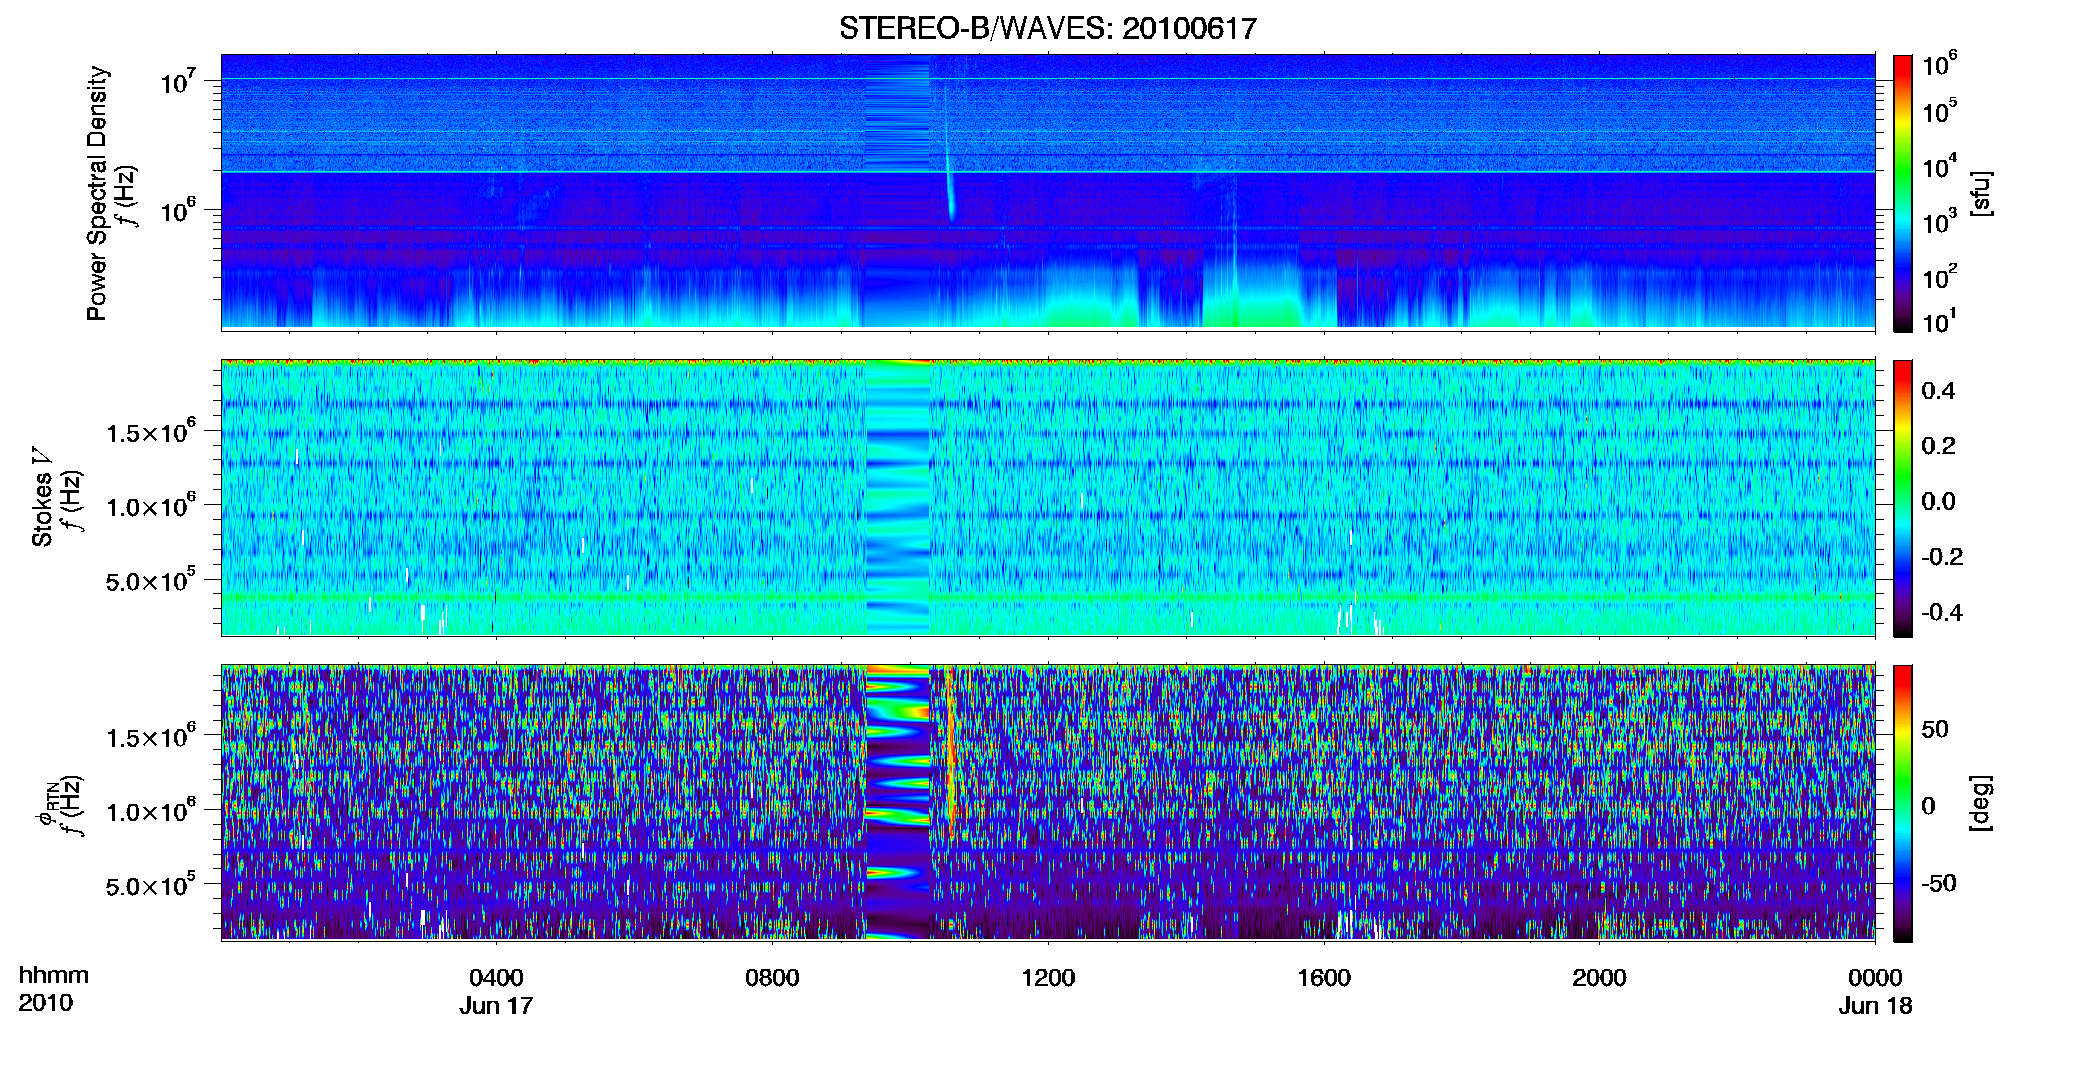Click the 1200 time axis label
Screen dimensions: 2096x1080
coord(1048,977)
